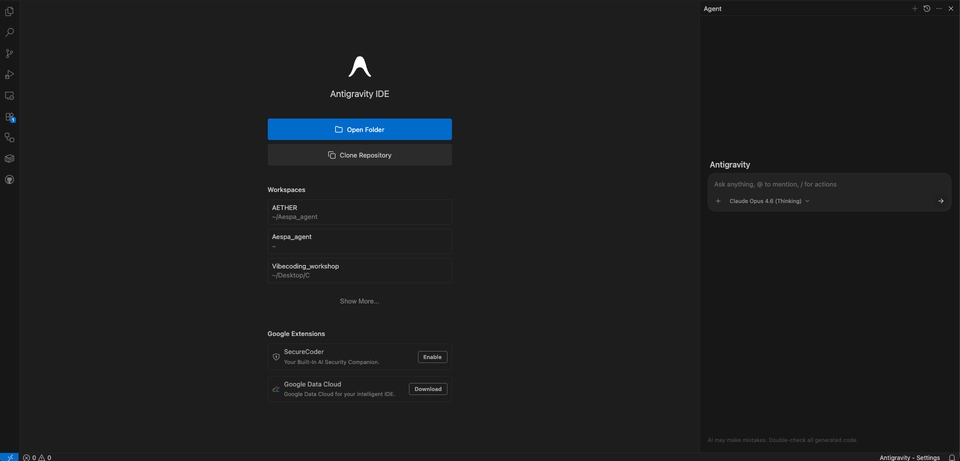960x461 pixels.
Task: Open the Claude Opus 4.6 model dropdown
Action: pyautogui.click(x=769, y=201)
